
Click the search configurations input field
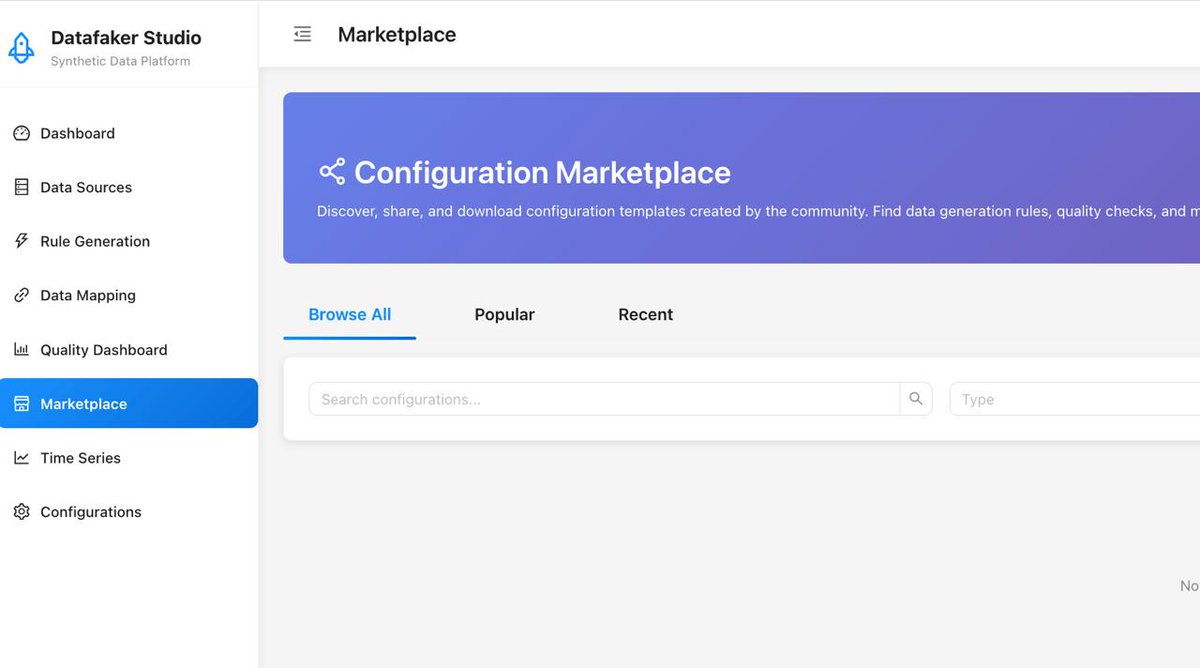[x=600, y=399]
